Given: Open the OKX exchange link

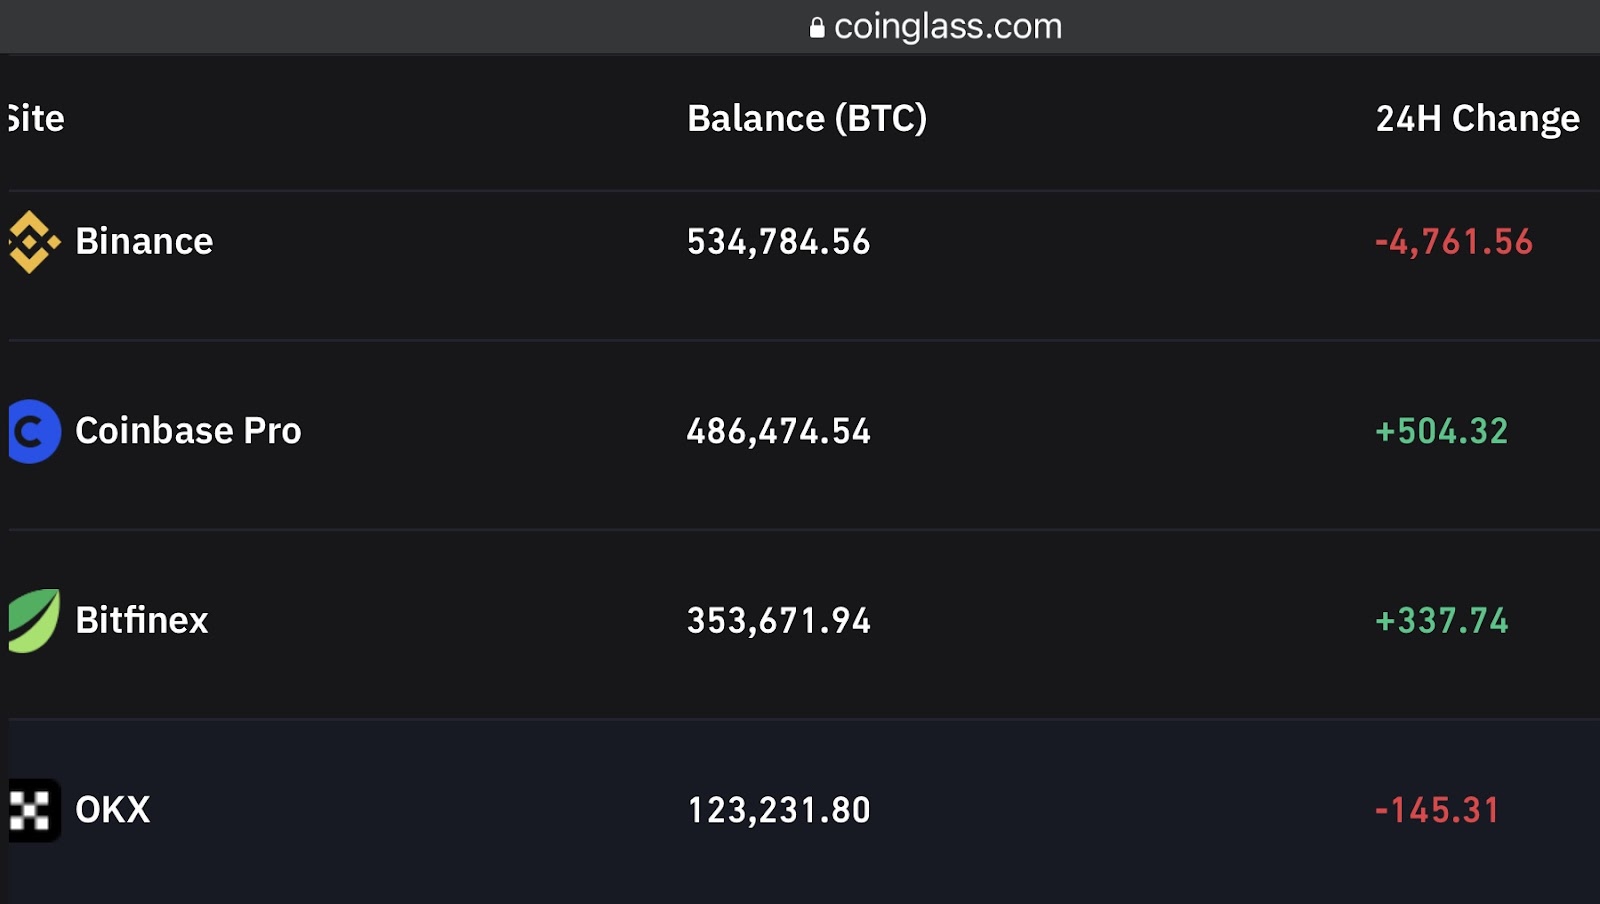Looking at the screenshot, I should [113, 810].
